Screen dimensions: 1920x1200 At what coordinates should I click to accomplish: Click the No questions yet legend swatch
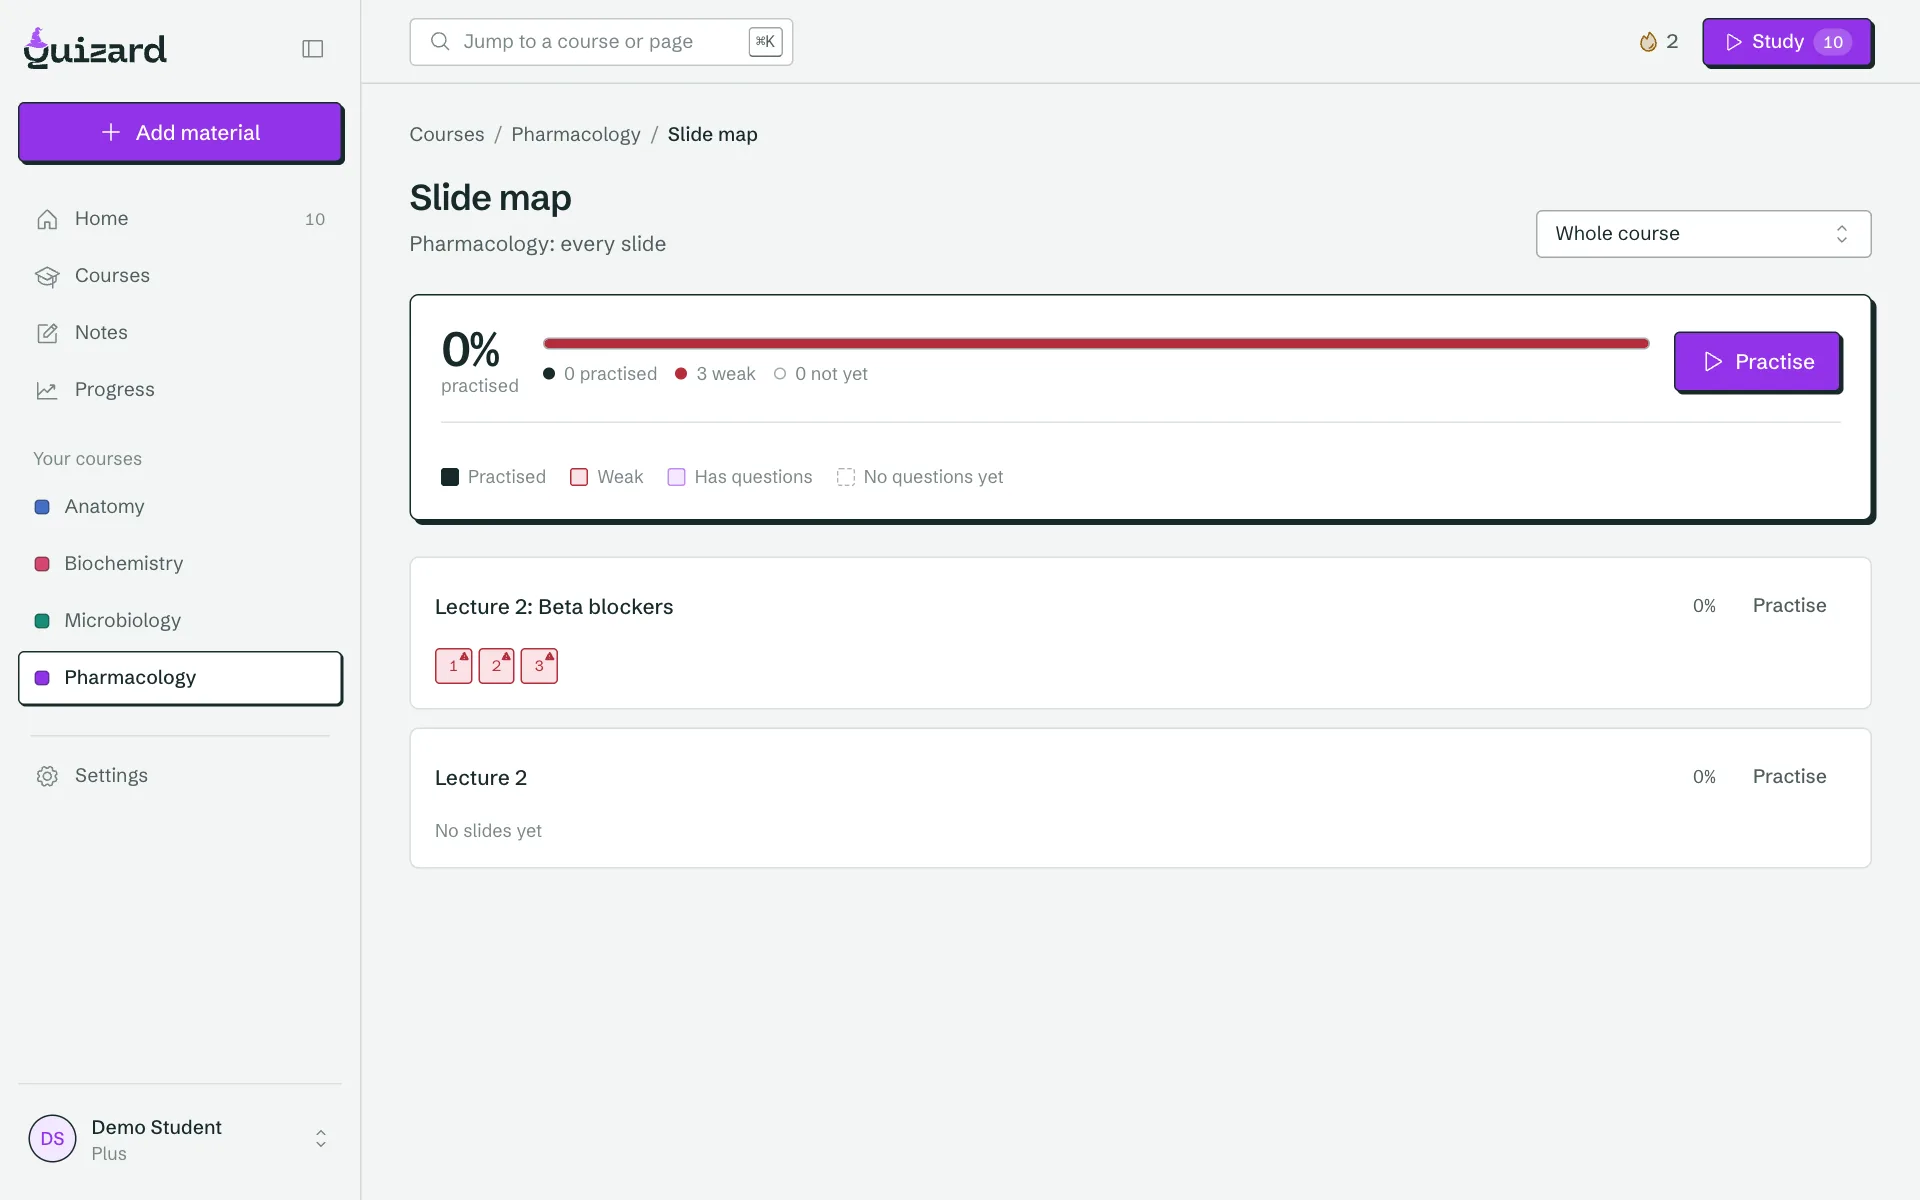point(846,477)
